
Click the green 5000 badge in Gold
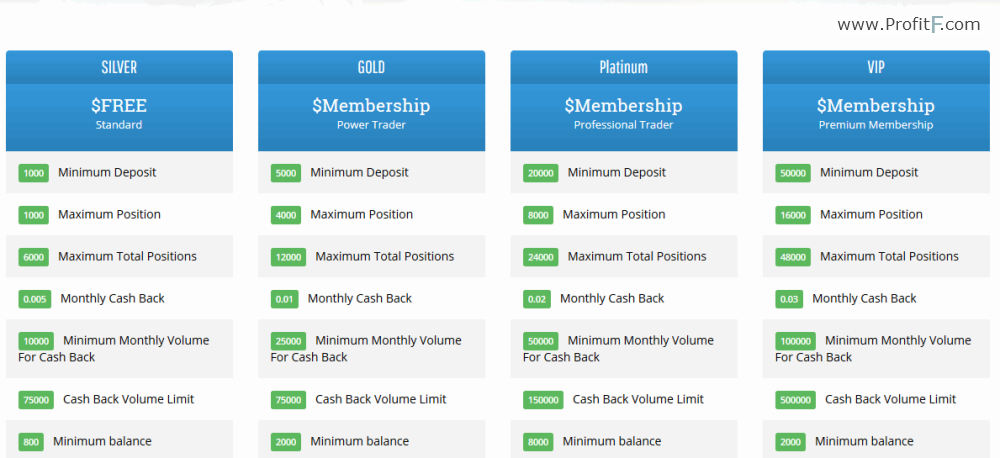(x=286, y=173)
